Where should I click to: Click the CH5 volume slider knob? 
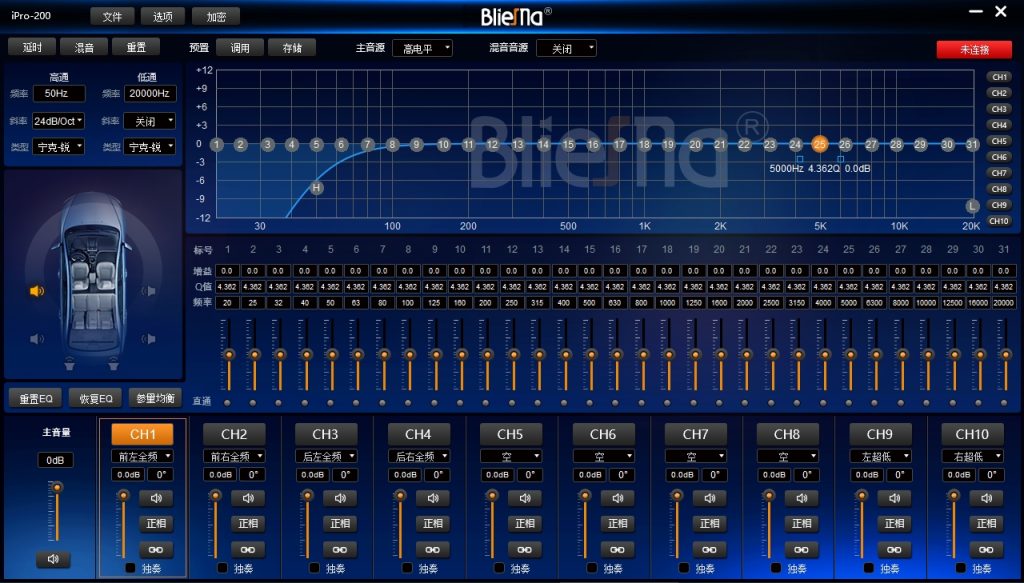click(x=492, y=496)
